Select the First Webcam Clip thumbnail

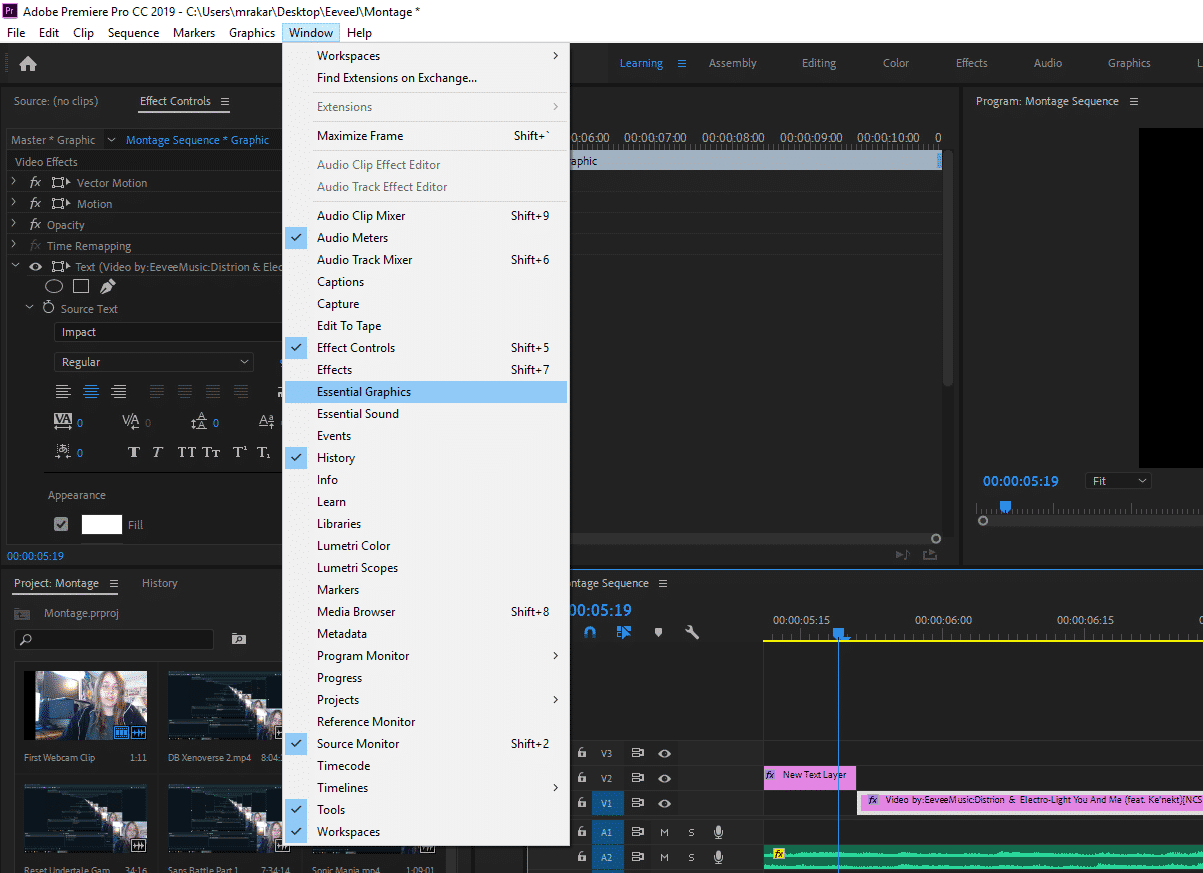click(x=85, y=705)
